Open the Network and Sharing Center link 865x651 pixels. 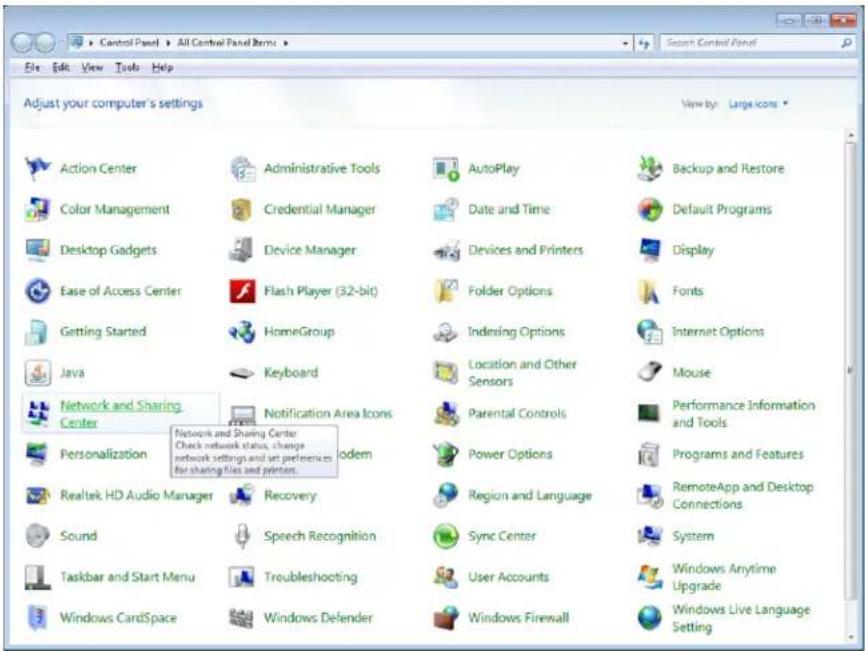pos(121,414)
